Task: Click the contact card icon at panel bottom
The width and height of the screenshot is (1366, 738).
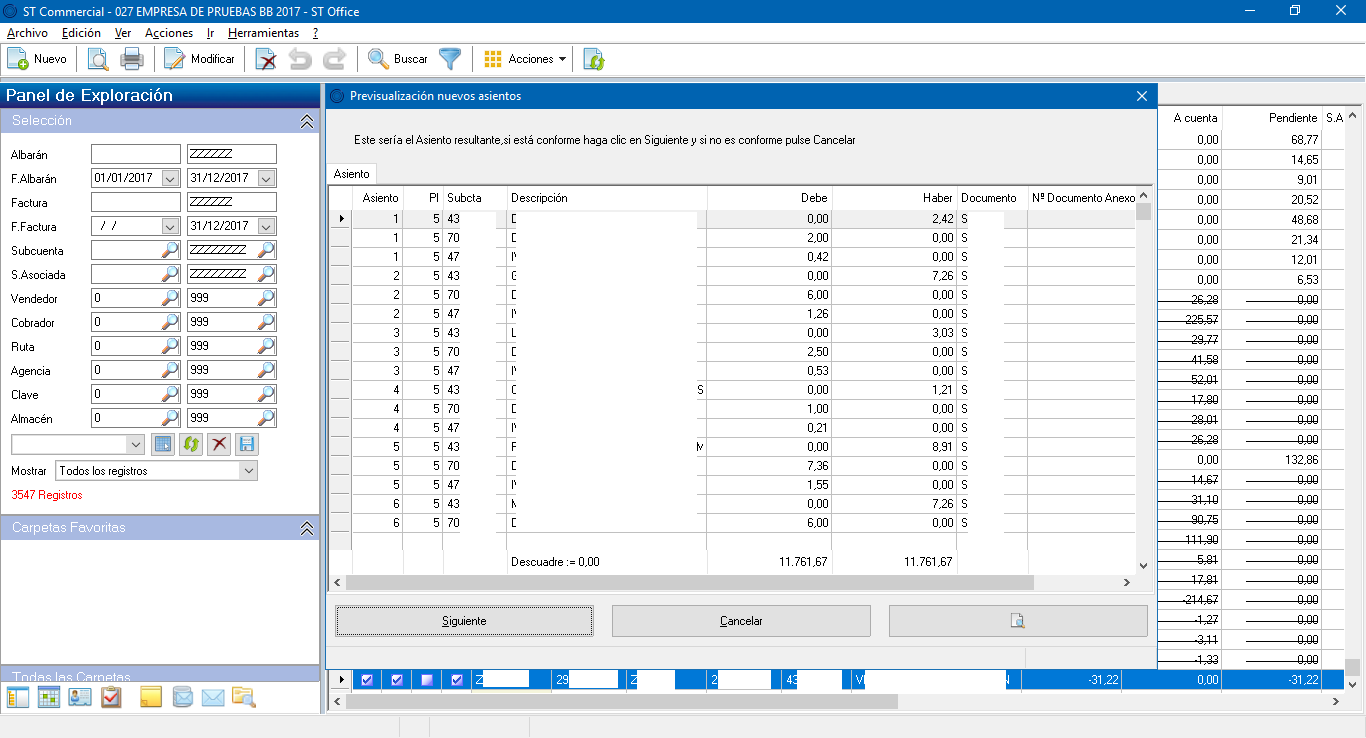Action: [x=80, y=698]
